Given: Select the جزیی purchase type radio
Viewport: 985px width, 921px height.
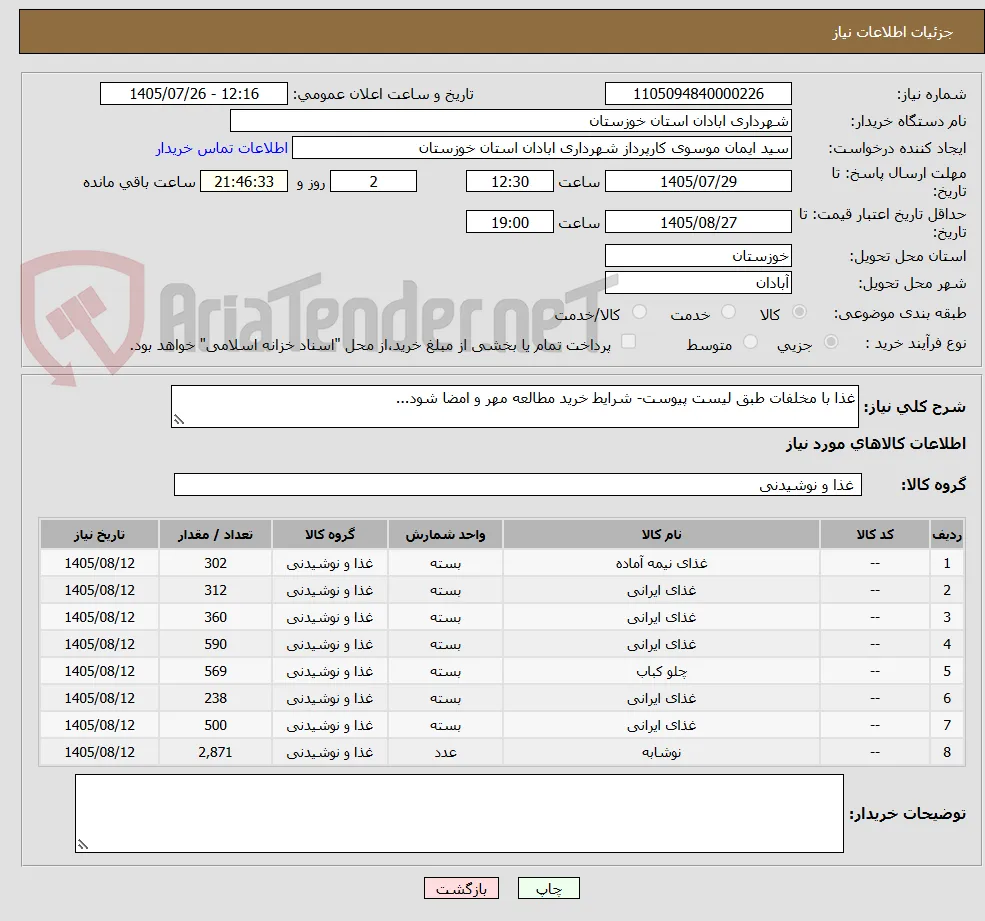Looking at the screenshot, I should point(830,342).
